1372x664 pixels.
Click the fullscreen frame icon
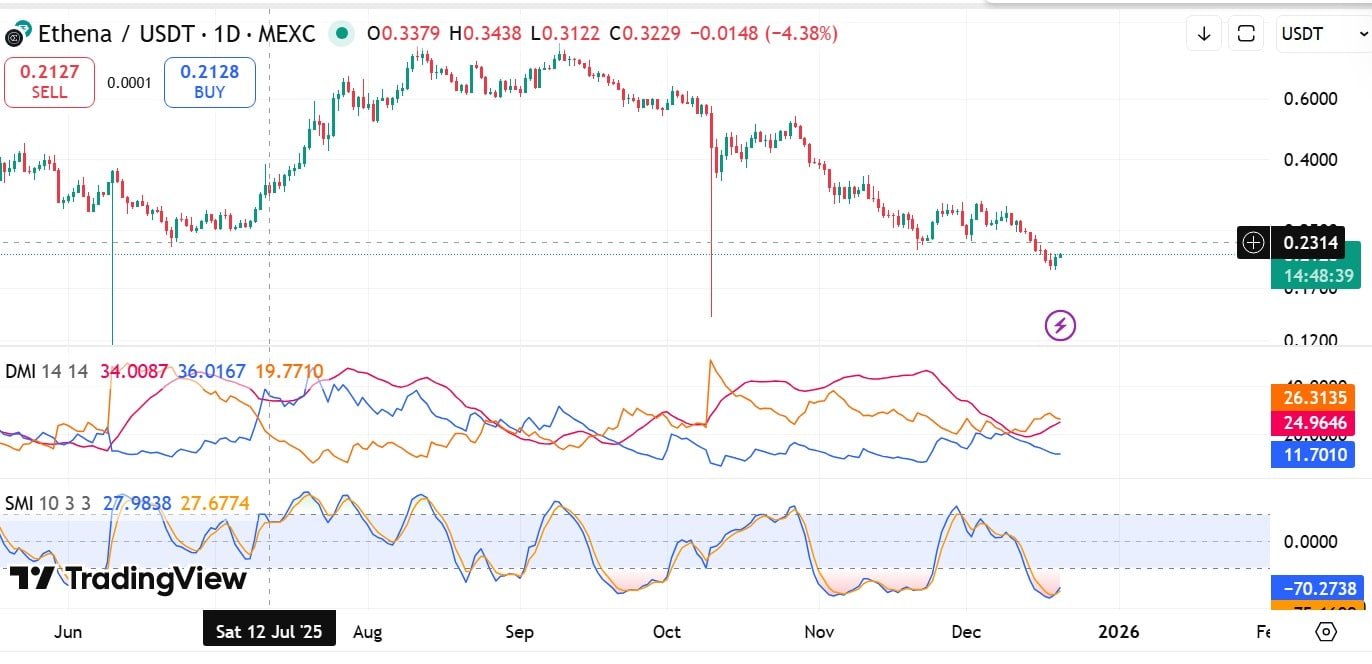(x=1246, y=34)
